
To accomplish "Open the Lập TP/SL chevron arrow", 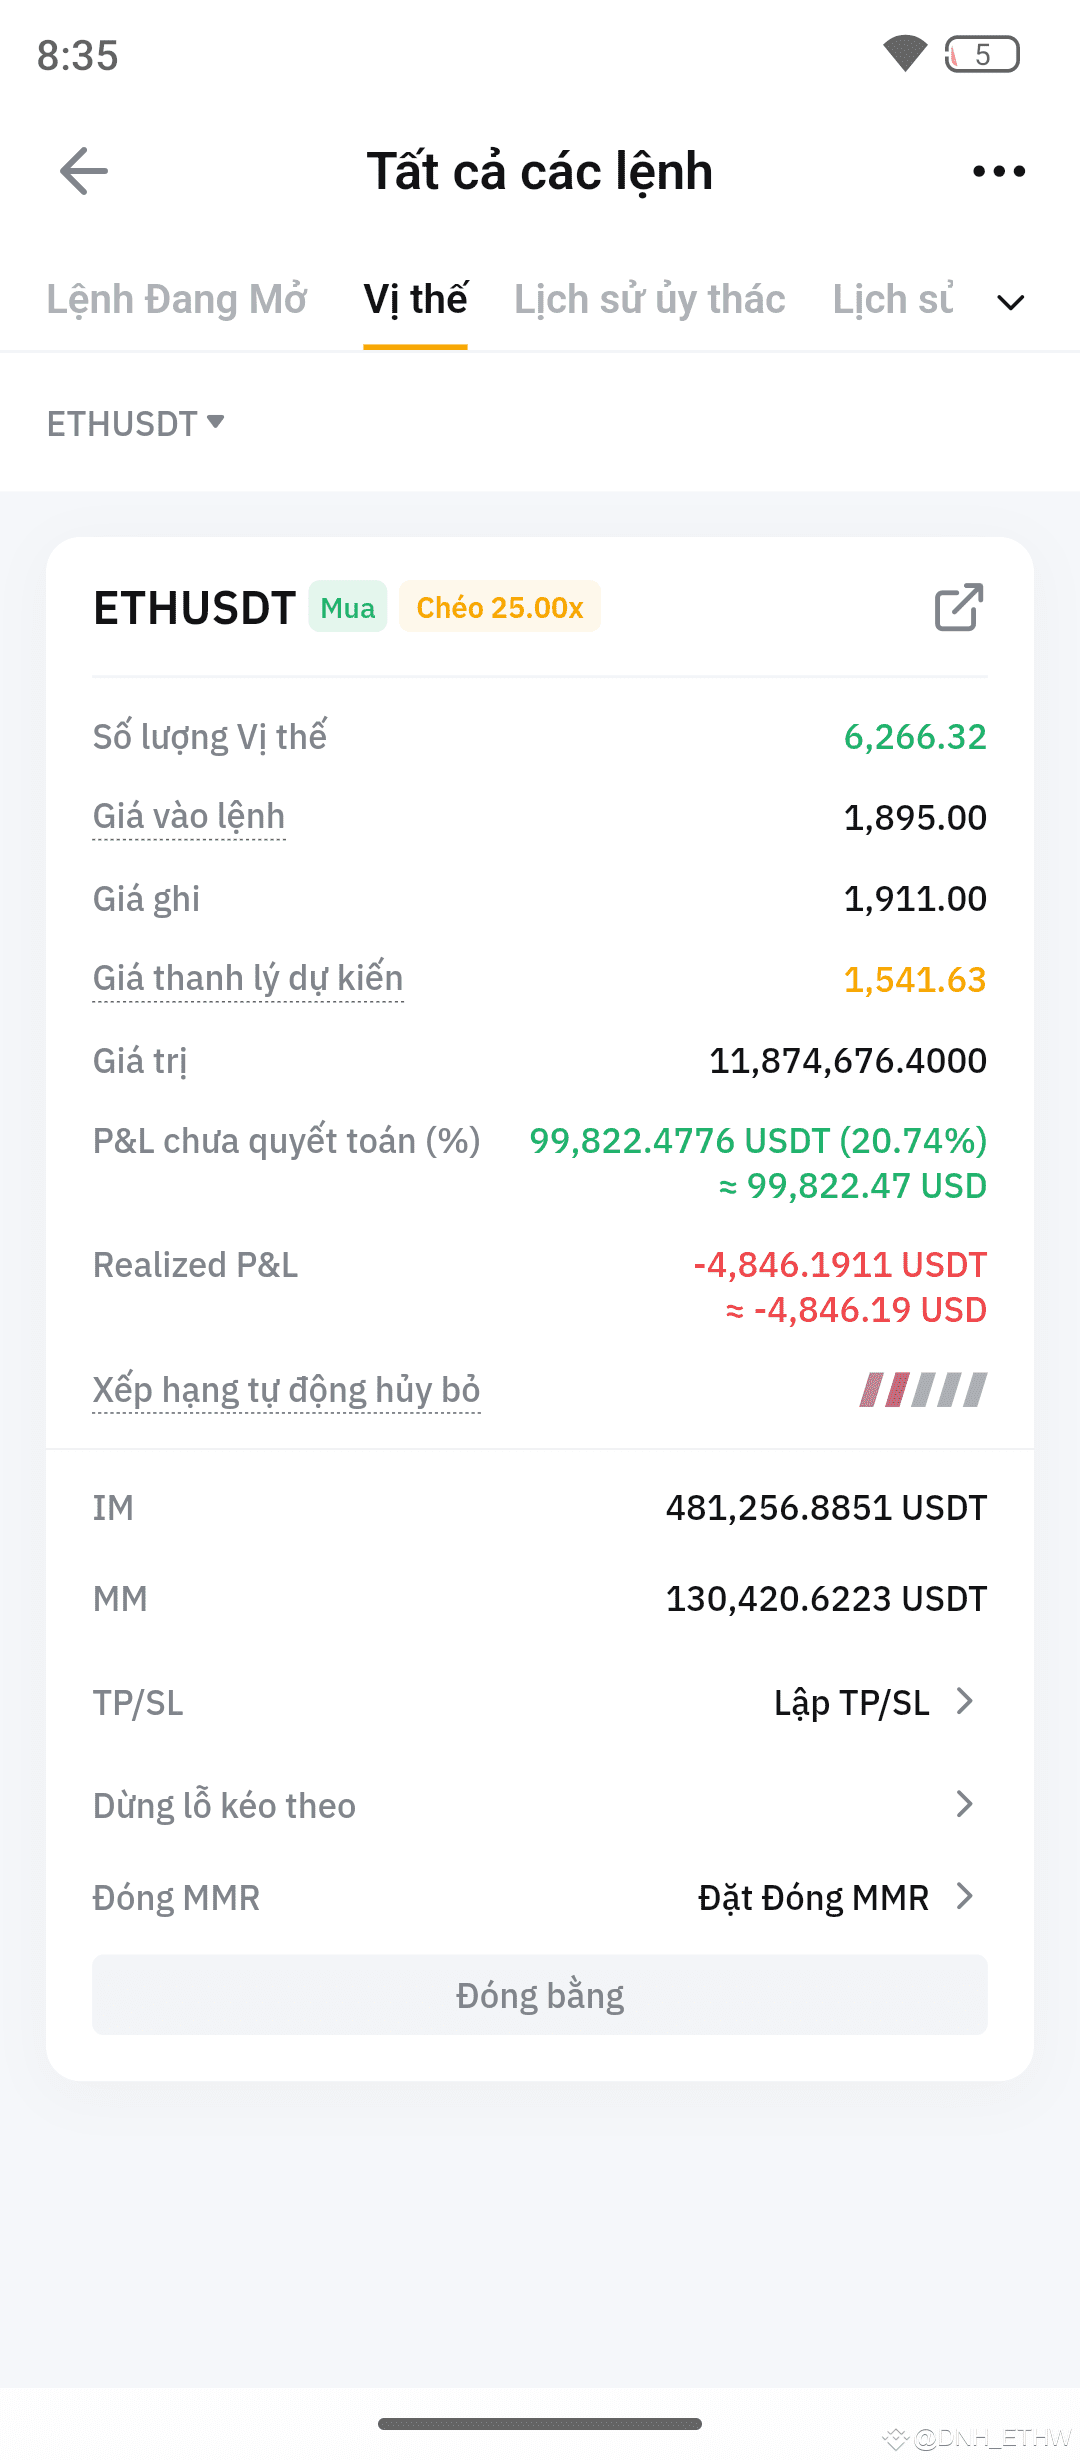I will point(965,1701).
